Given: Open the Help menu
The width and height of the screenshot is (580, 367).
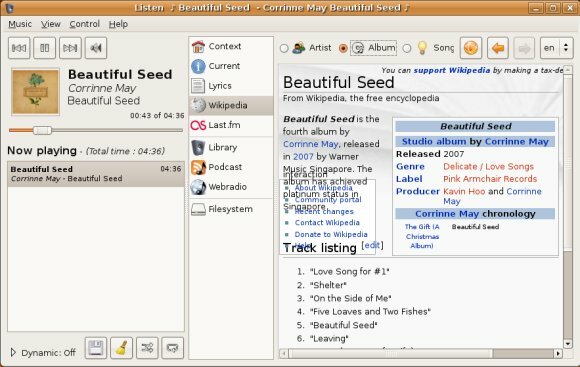Looking at the screenshot, I should point(118,24).
